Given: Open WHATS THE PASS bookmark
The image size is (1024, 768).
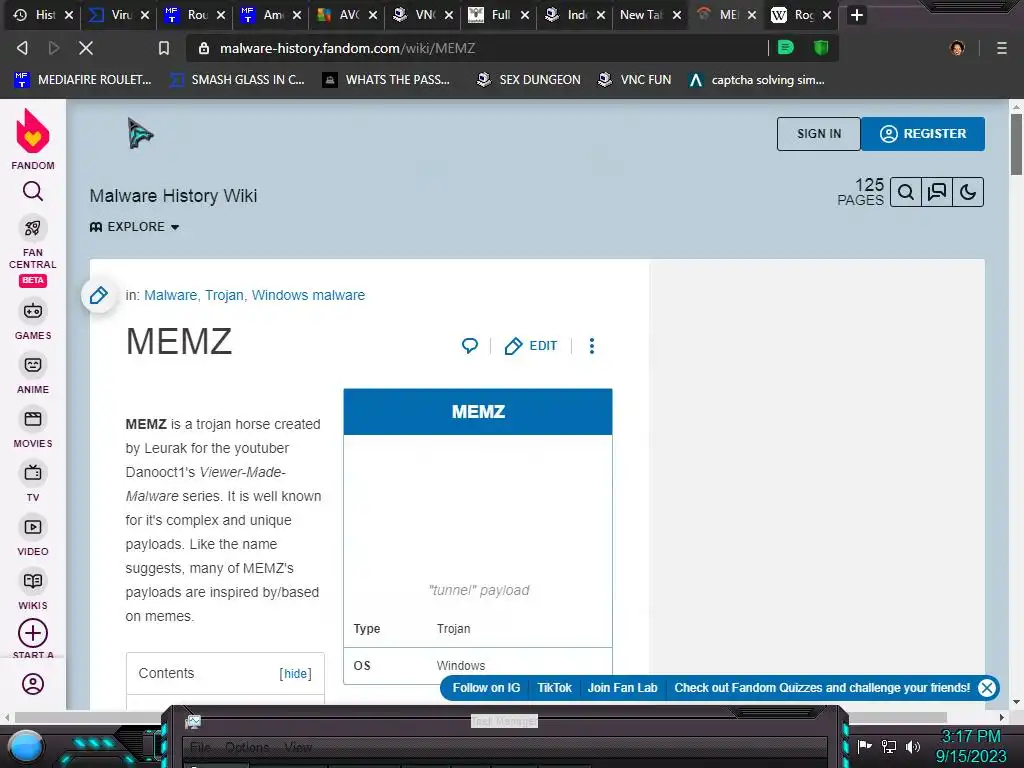Looking at the screenshot, I should [387, 80].
